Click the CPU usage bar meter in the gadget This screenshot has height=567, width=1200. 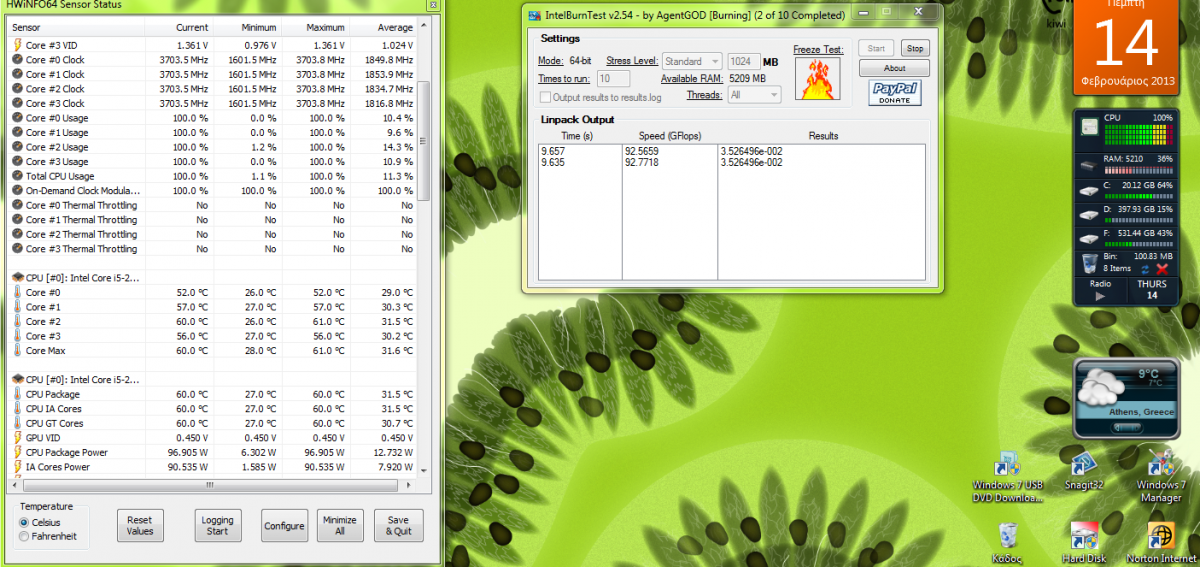[1138, 133]
